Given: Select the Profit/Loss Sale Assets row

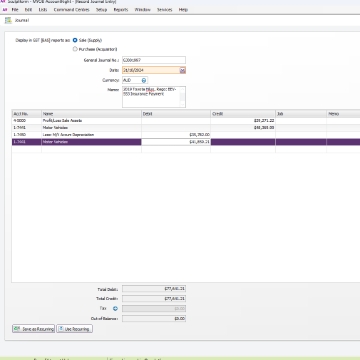Looking at the screenshot, I should coord(186,121).
